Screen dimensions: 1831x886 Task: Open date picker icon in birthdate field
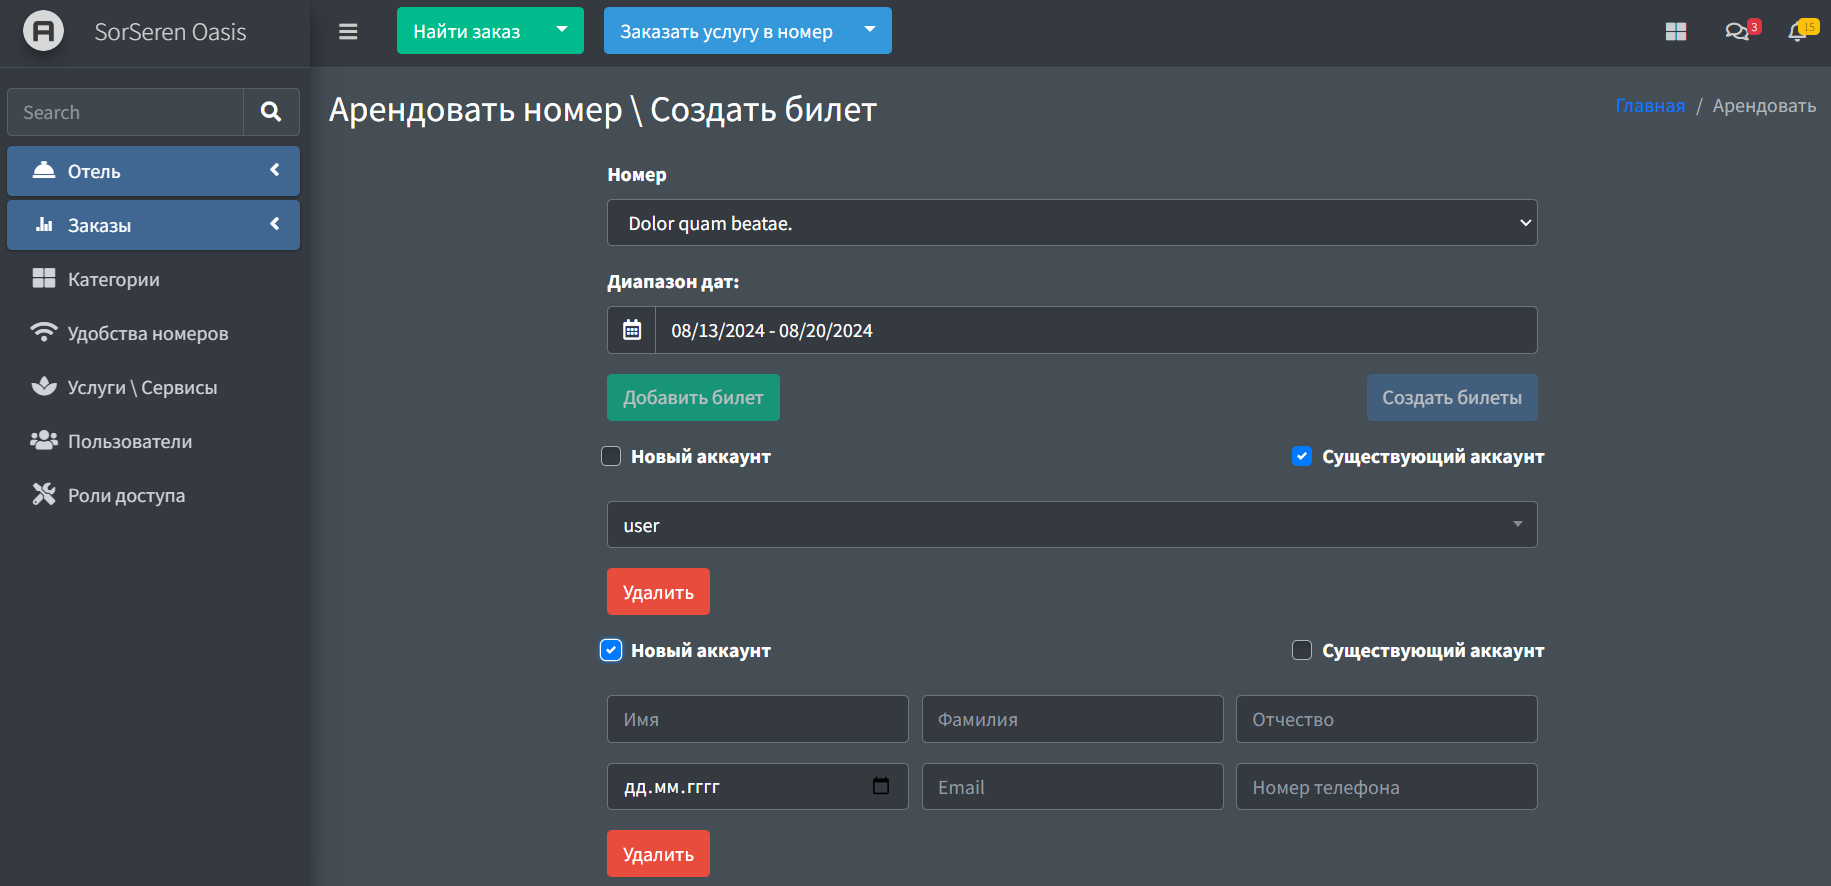(880, 786)
